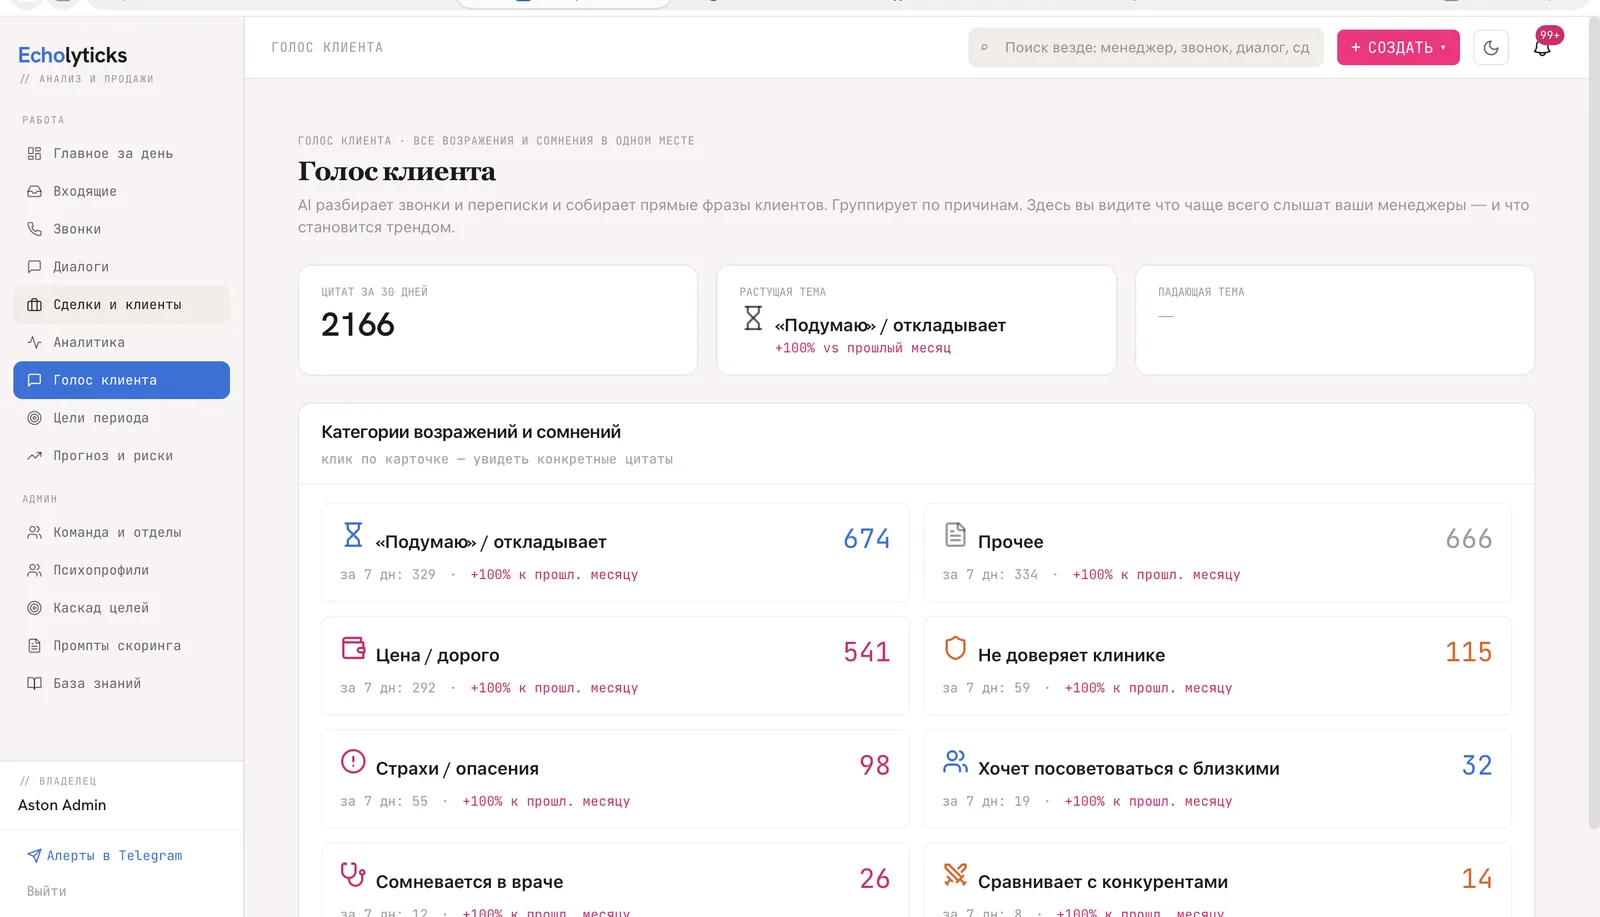Go to Главное за день menu item
The image size is (1600, 917).
[x=121, y=153]
